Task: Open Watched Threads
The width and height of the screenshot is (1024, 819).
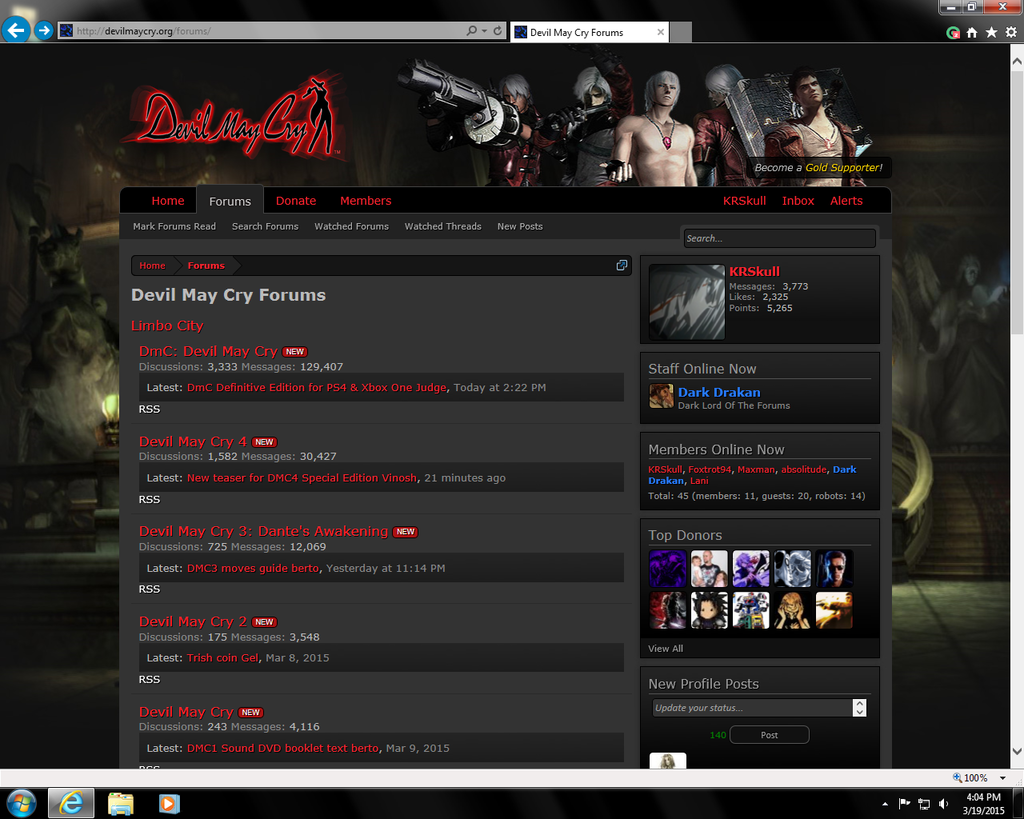Action: 443,226
